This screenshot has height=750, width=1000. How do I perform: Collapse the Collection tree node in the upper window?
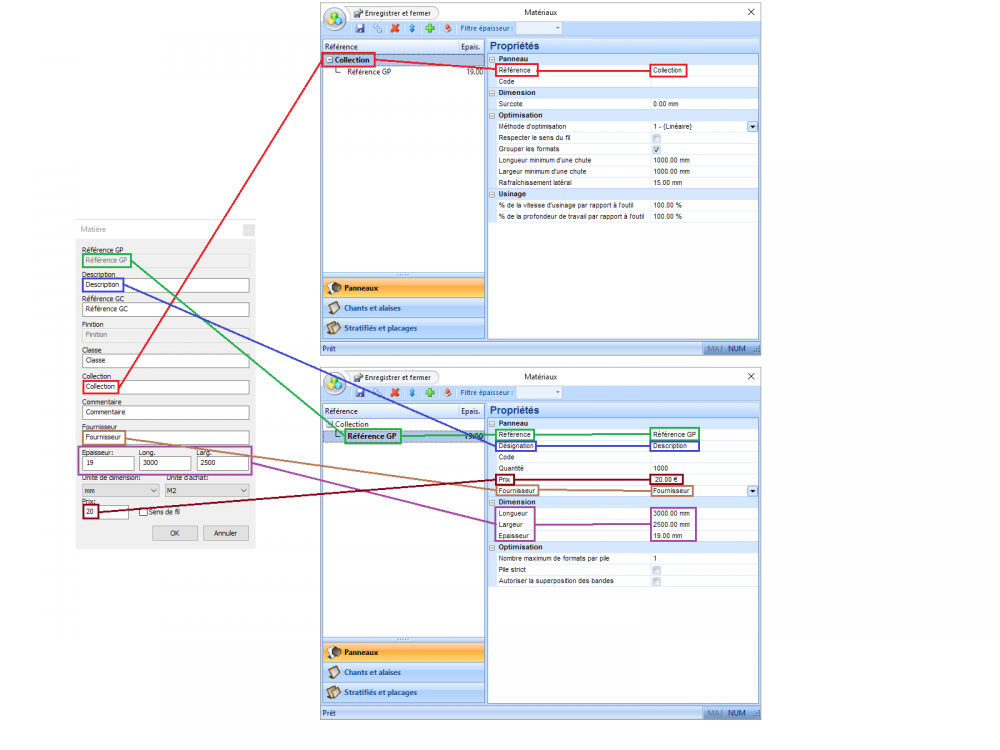click(x=329, y=60)
